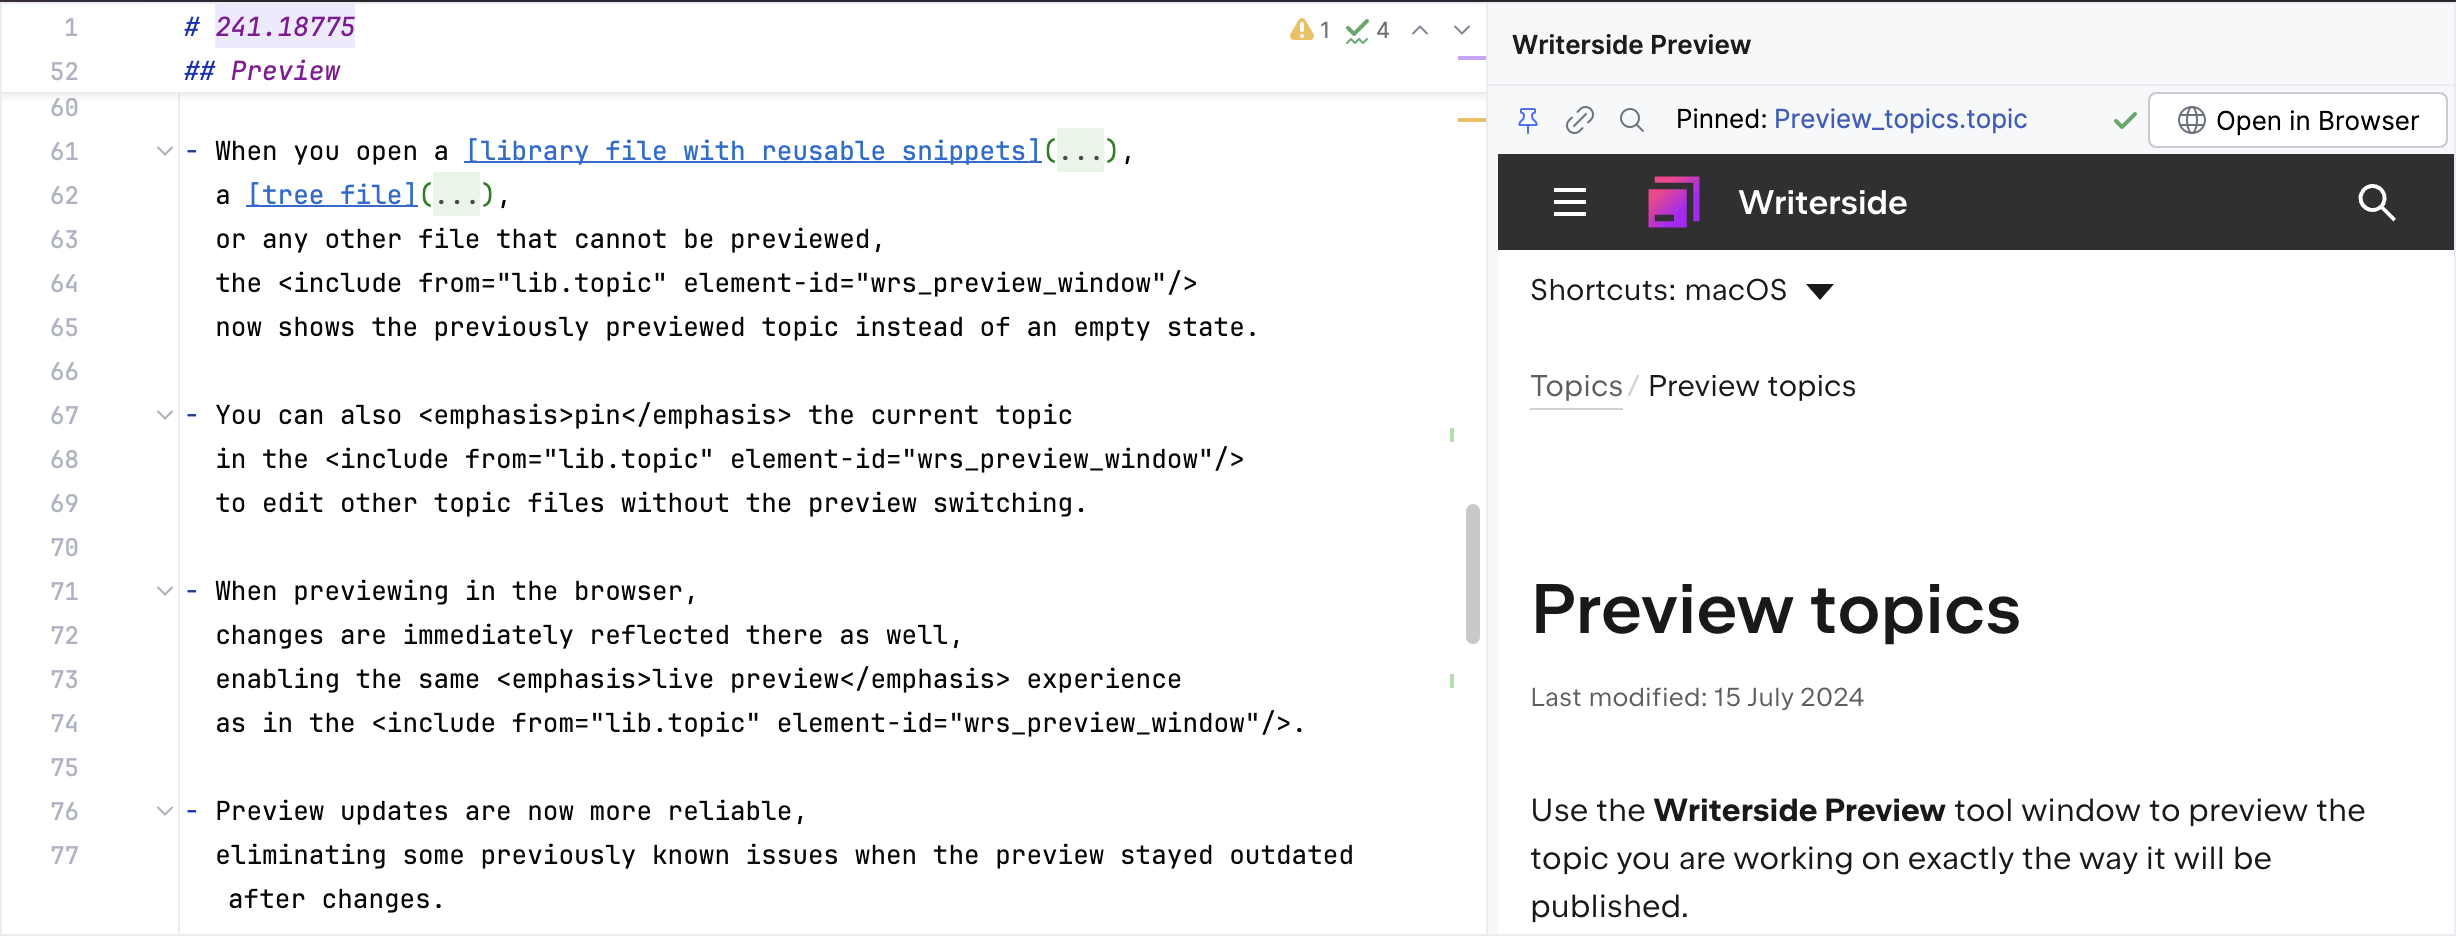
Task: Open the Writerside hamburger menu
Action: pyautogui.click(x=1570, y=202)
